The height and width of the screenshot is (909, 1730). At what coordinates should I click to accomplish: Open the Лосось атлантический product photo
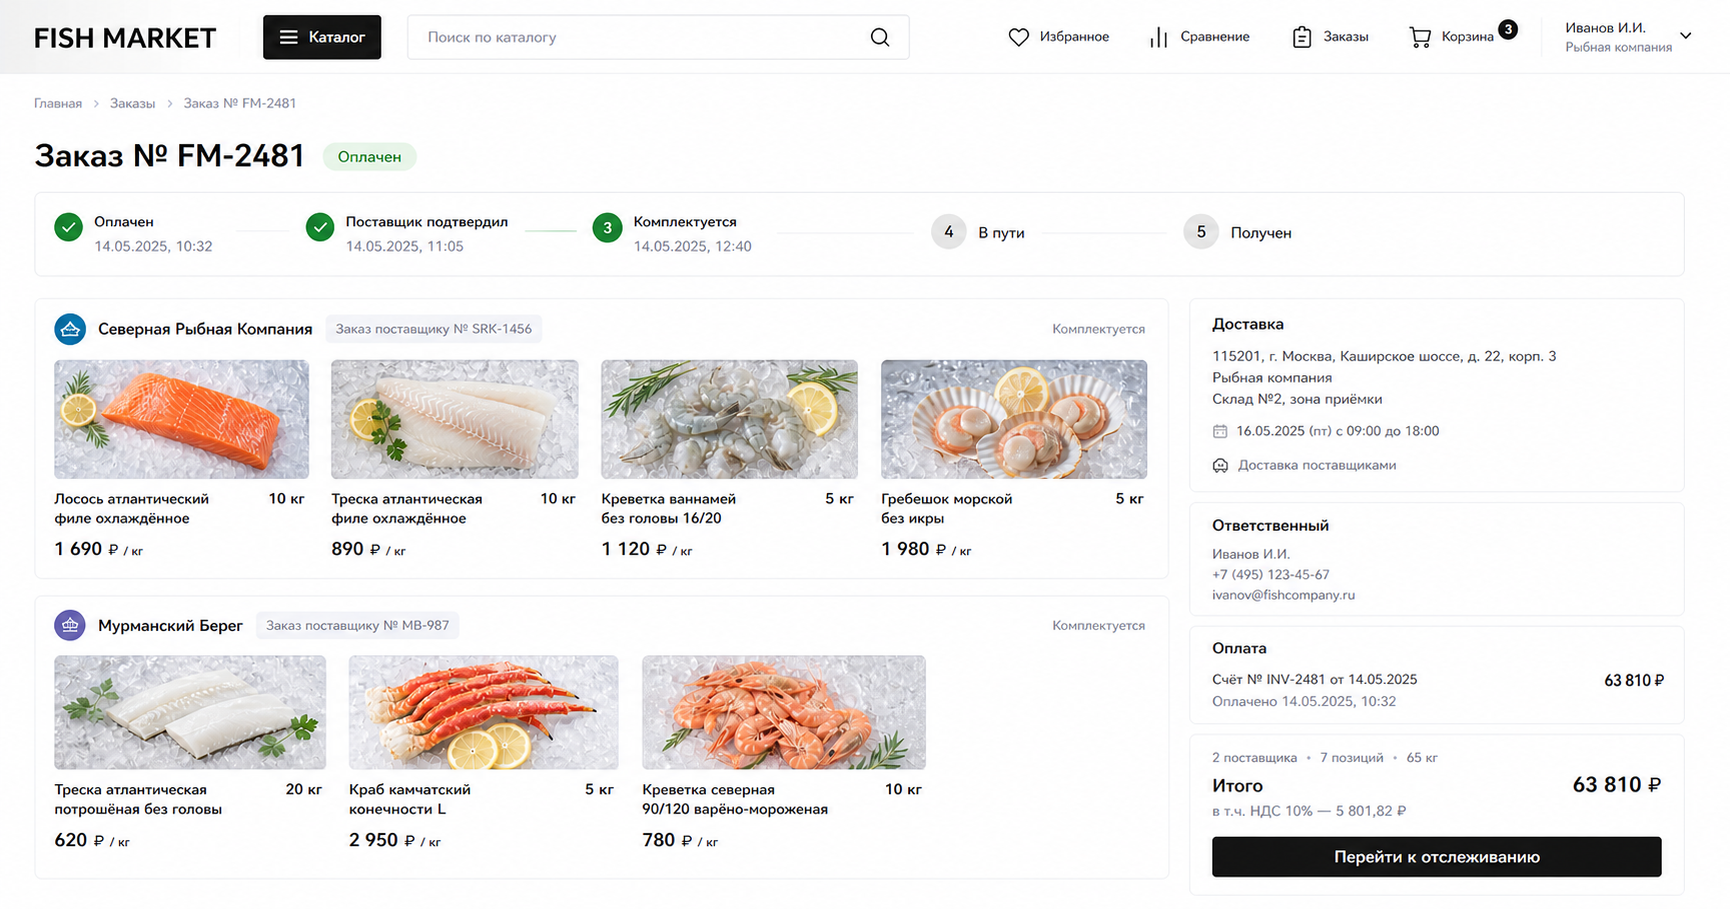tap(181, 419)
